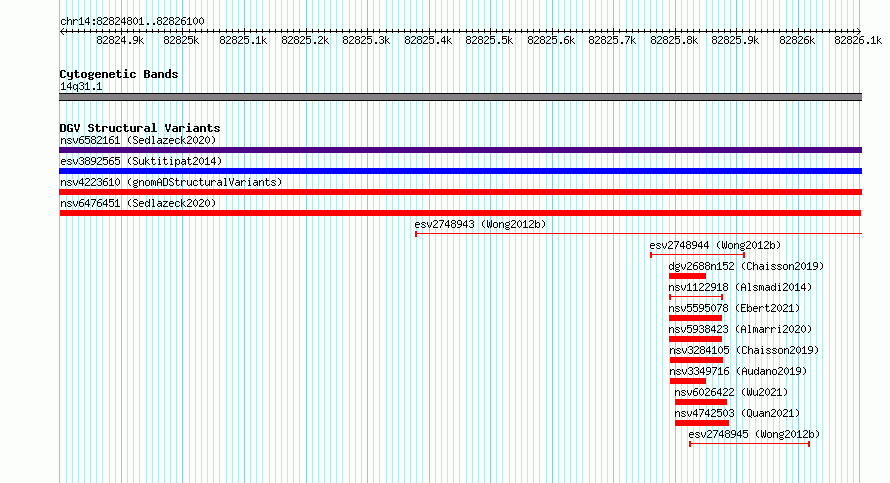Open the nsv1122918 (Alsmadi2014) label
Image resolution: width=890 pixels, height=483 pixels.
pyautogui.click(x=740, y=287)
